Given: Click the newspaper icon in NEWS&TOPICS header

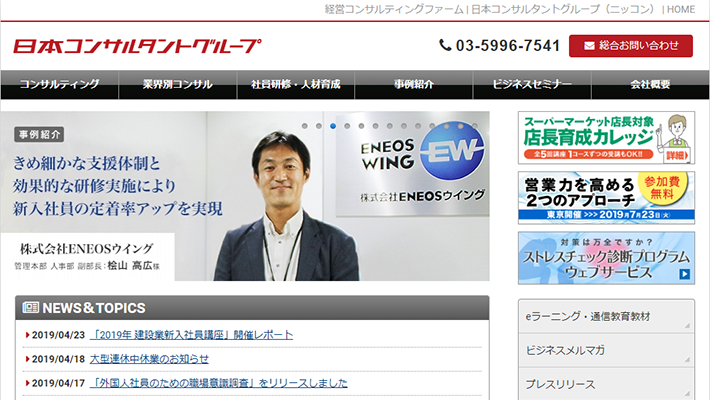Looking at the screenshot, I should pos(30,308).
